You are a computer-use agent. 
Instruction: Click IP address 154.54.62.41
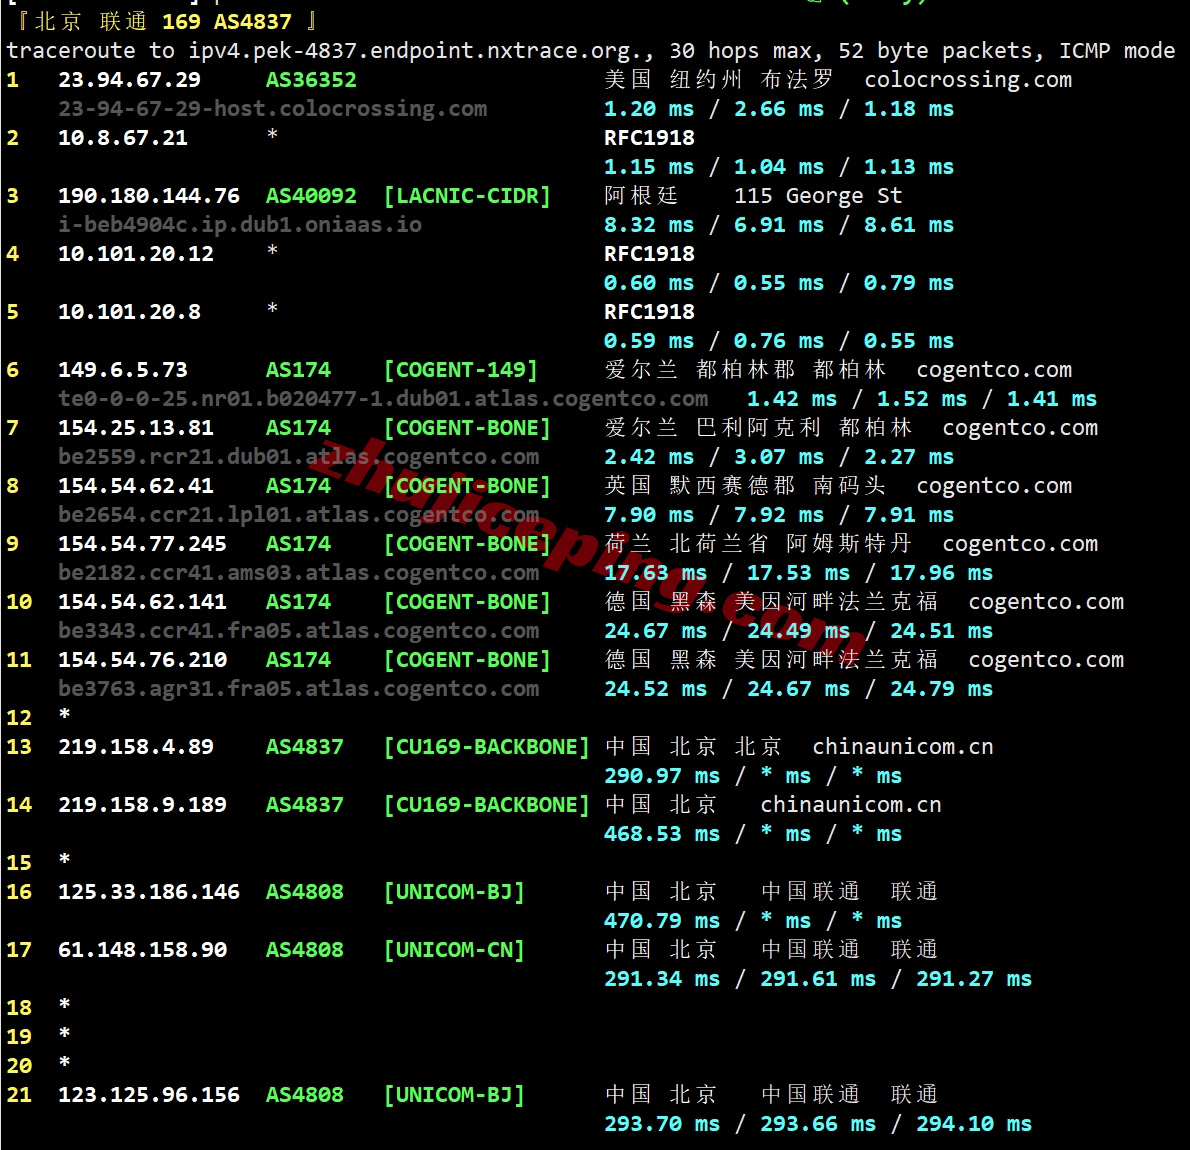136,486
